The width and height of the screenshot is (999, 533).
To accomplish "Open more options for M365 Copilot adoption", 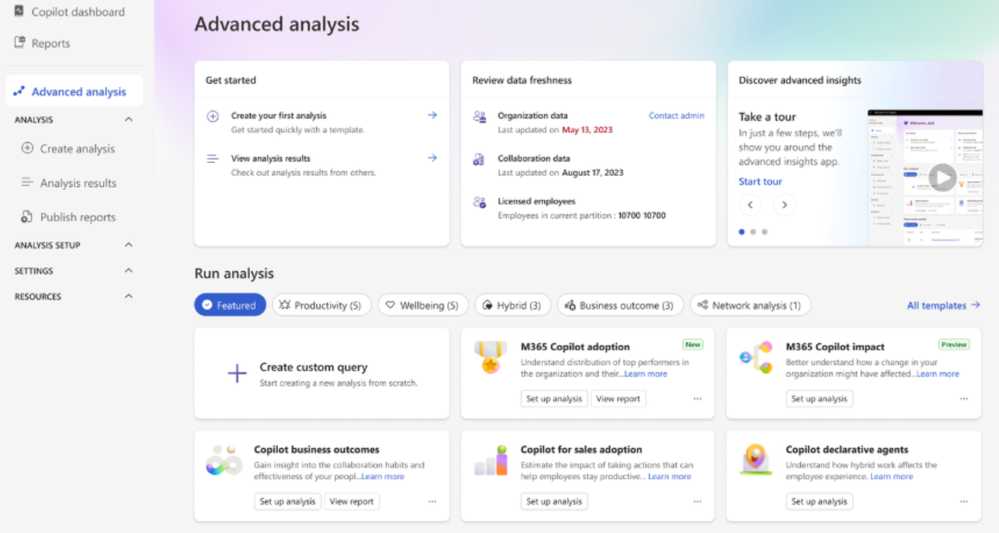I will (x=698, y=399).
